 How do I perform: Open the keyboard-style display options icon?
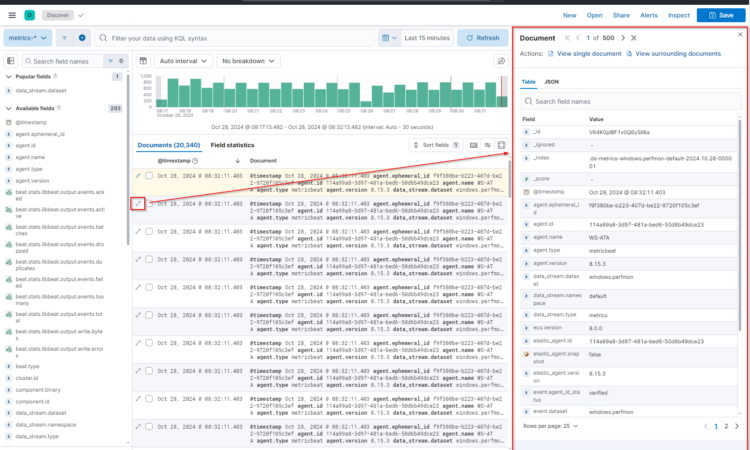474,145
